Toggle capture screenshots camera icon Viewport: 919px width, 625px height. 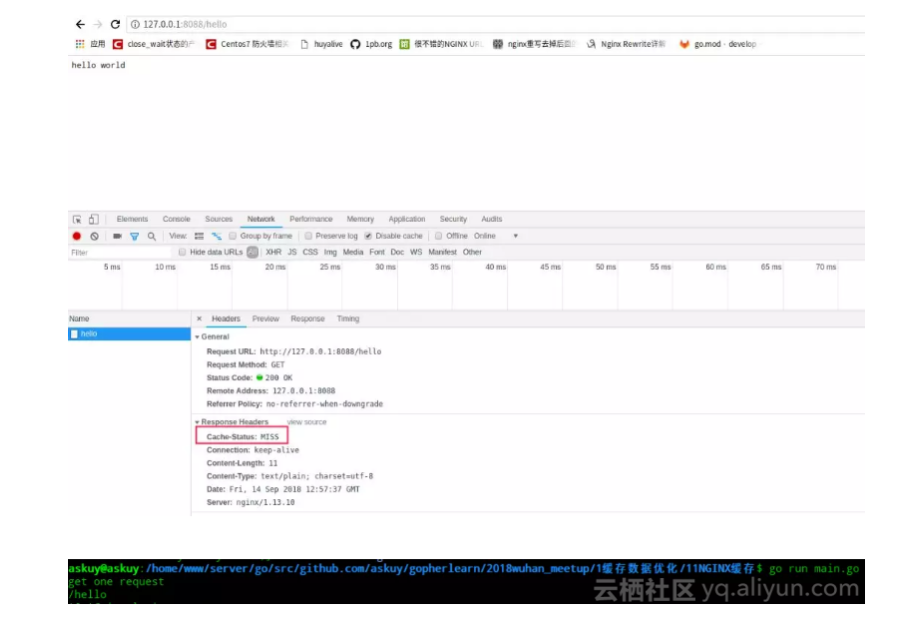(117, 236)
